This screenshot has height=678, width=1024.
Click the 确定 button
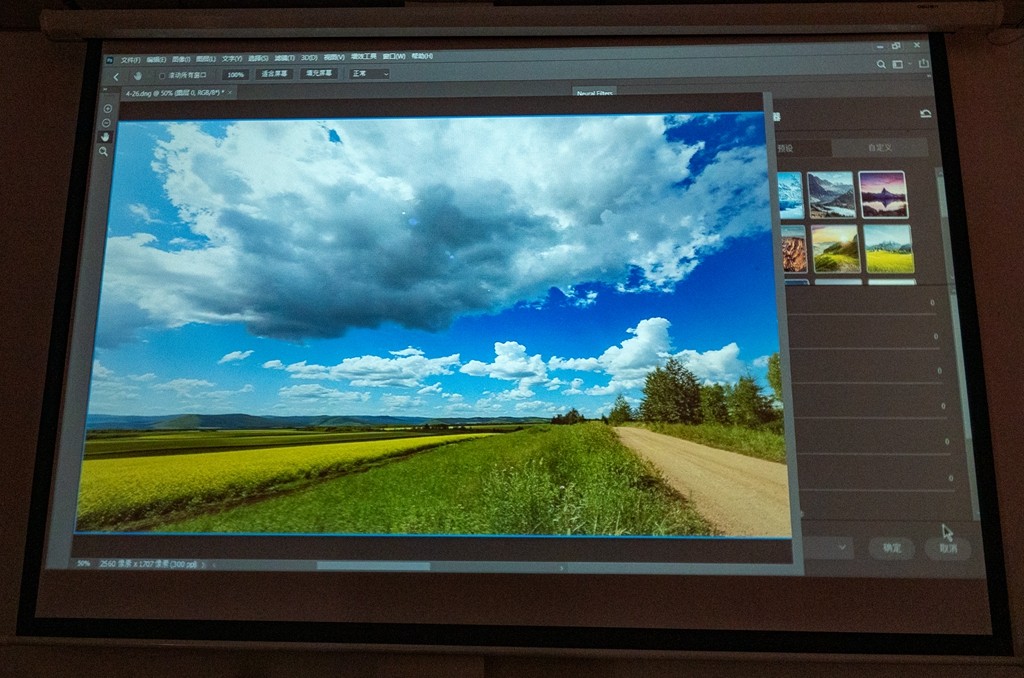pos(891,548)
